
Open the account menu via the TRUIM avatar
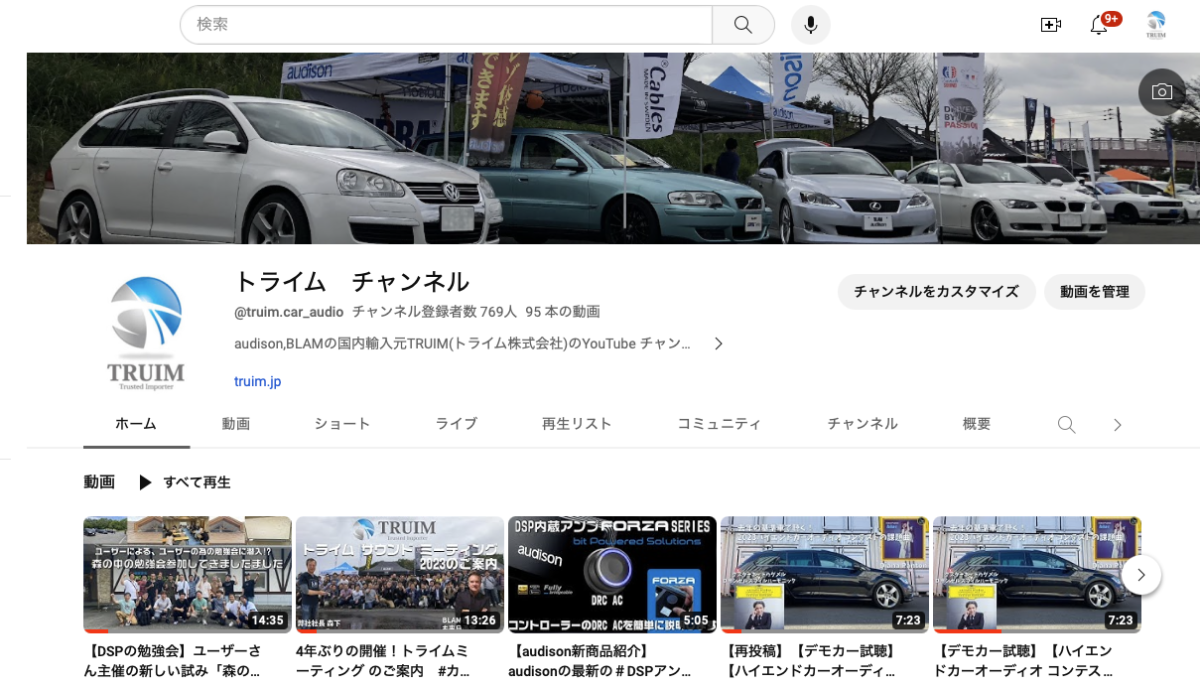pyautogui.click(x=1156, y=24)
